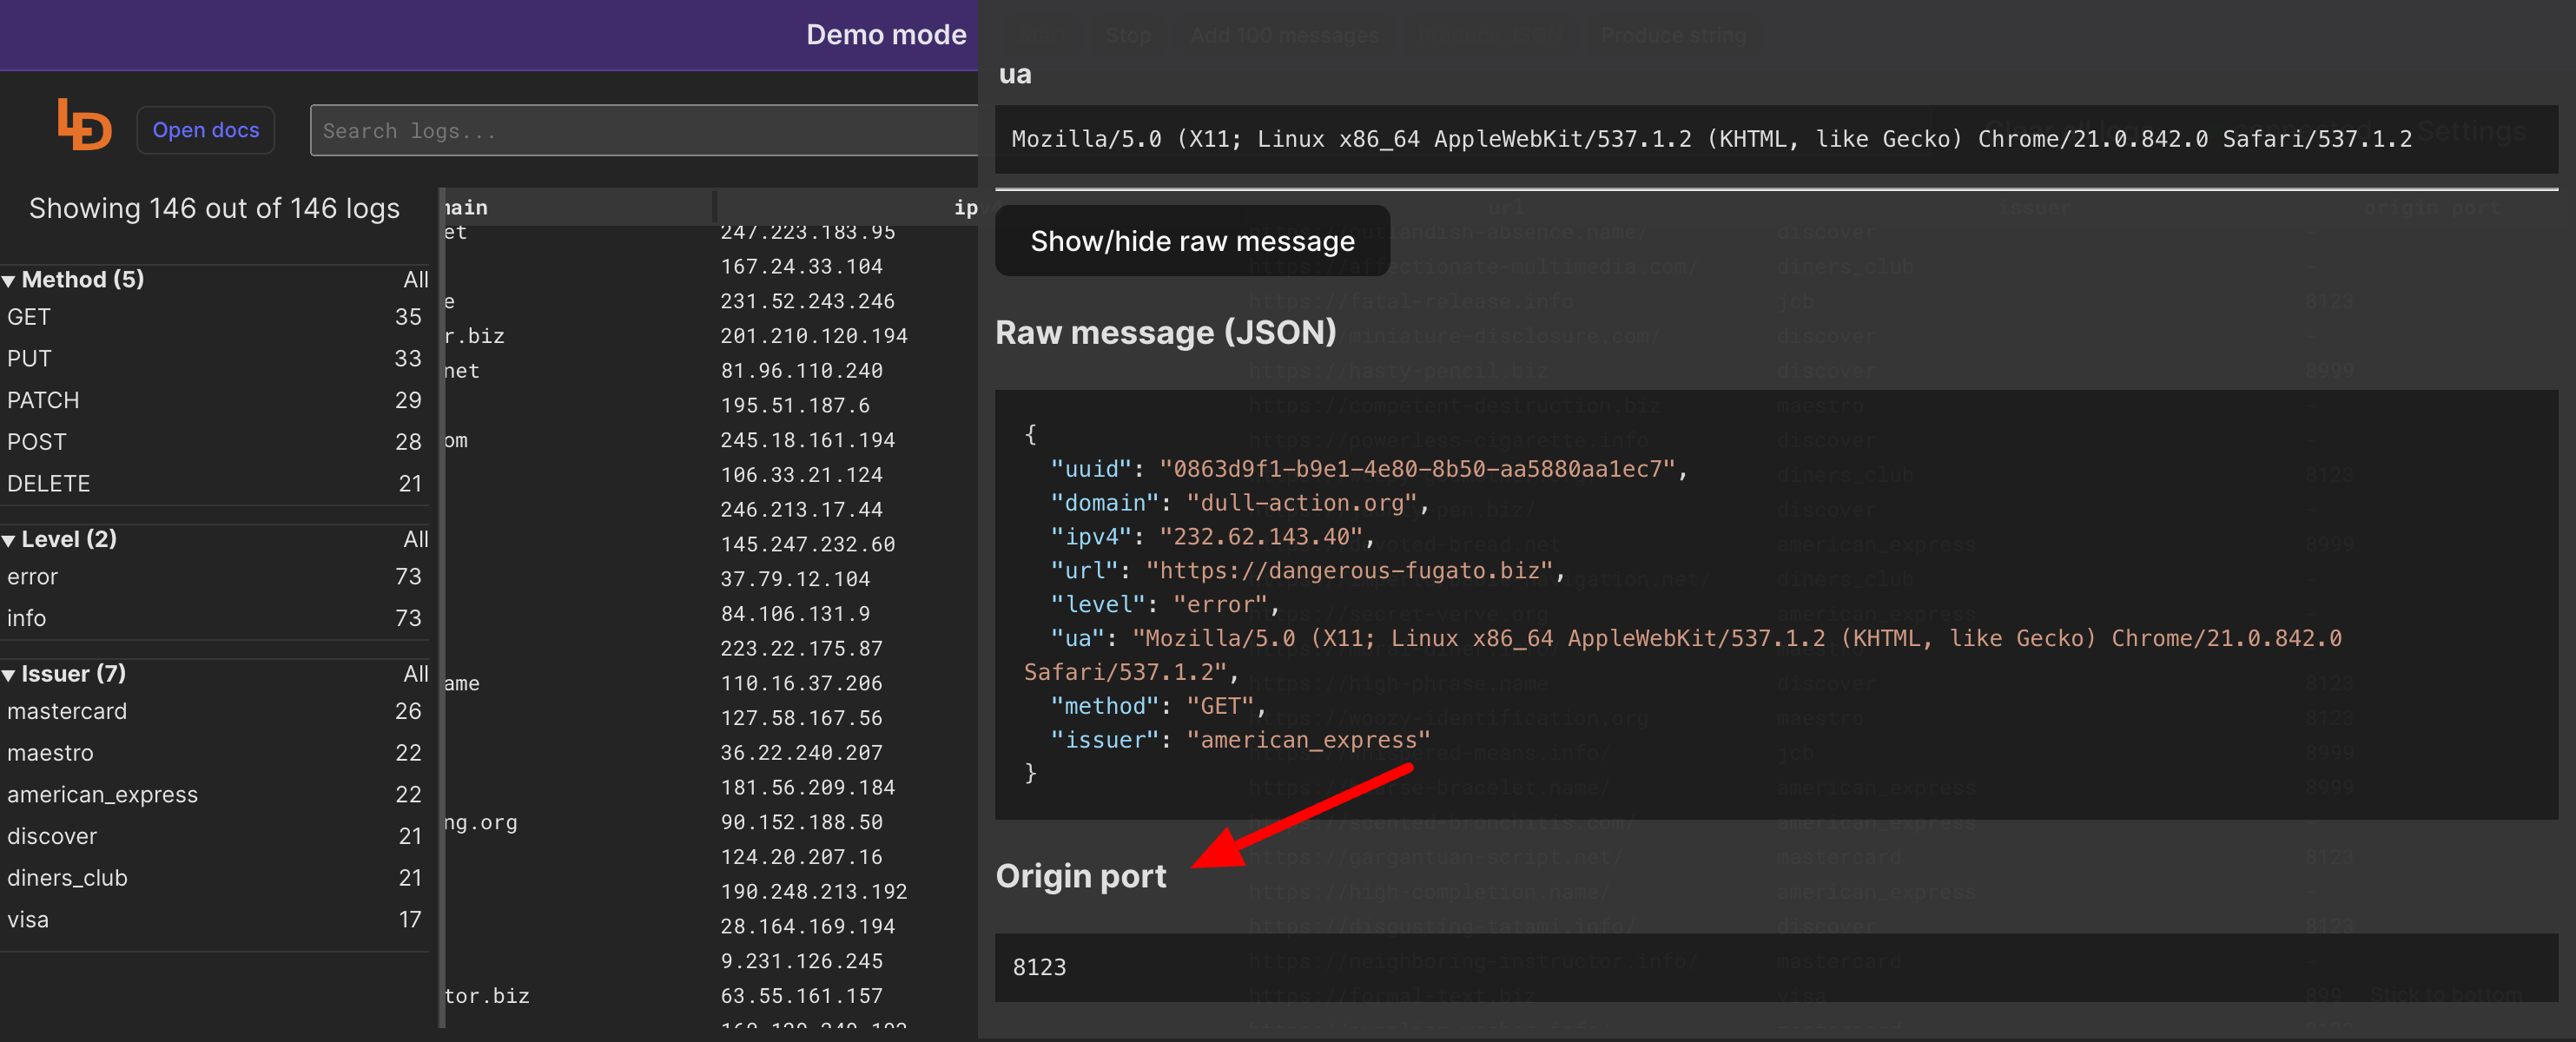Select All for Level filters
The image size is (2576, 1042).
[415, 540]
